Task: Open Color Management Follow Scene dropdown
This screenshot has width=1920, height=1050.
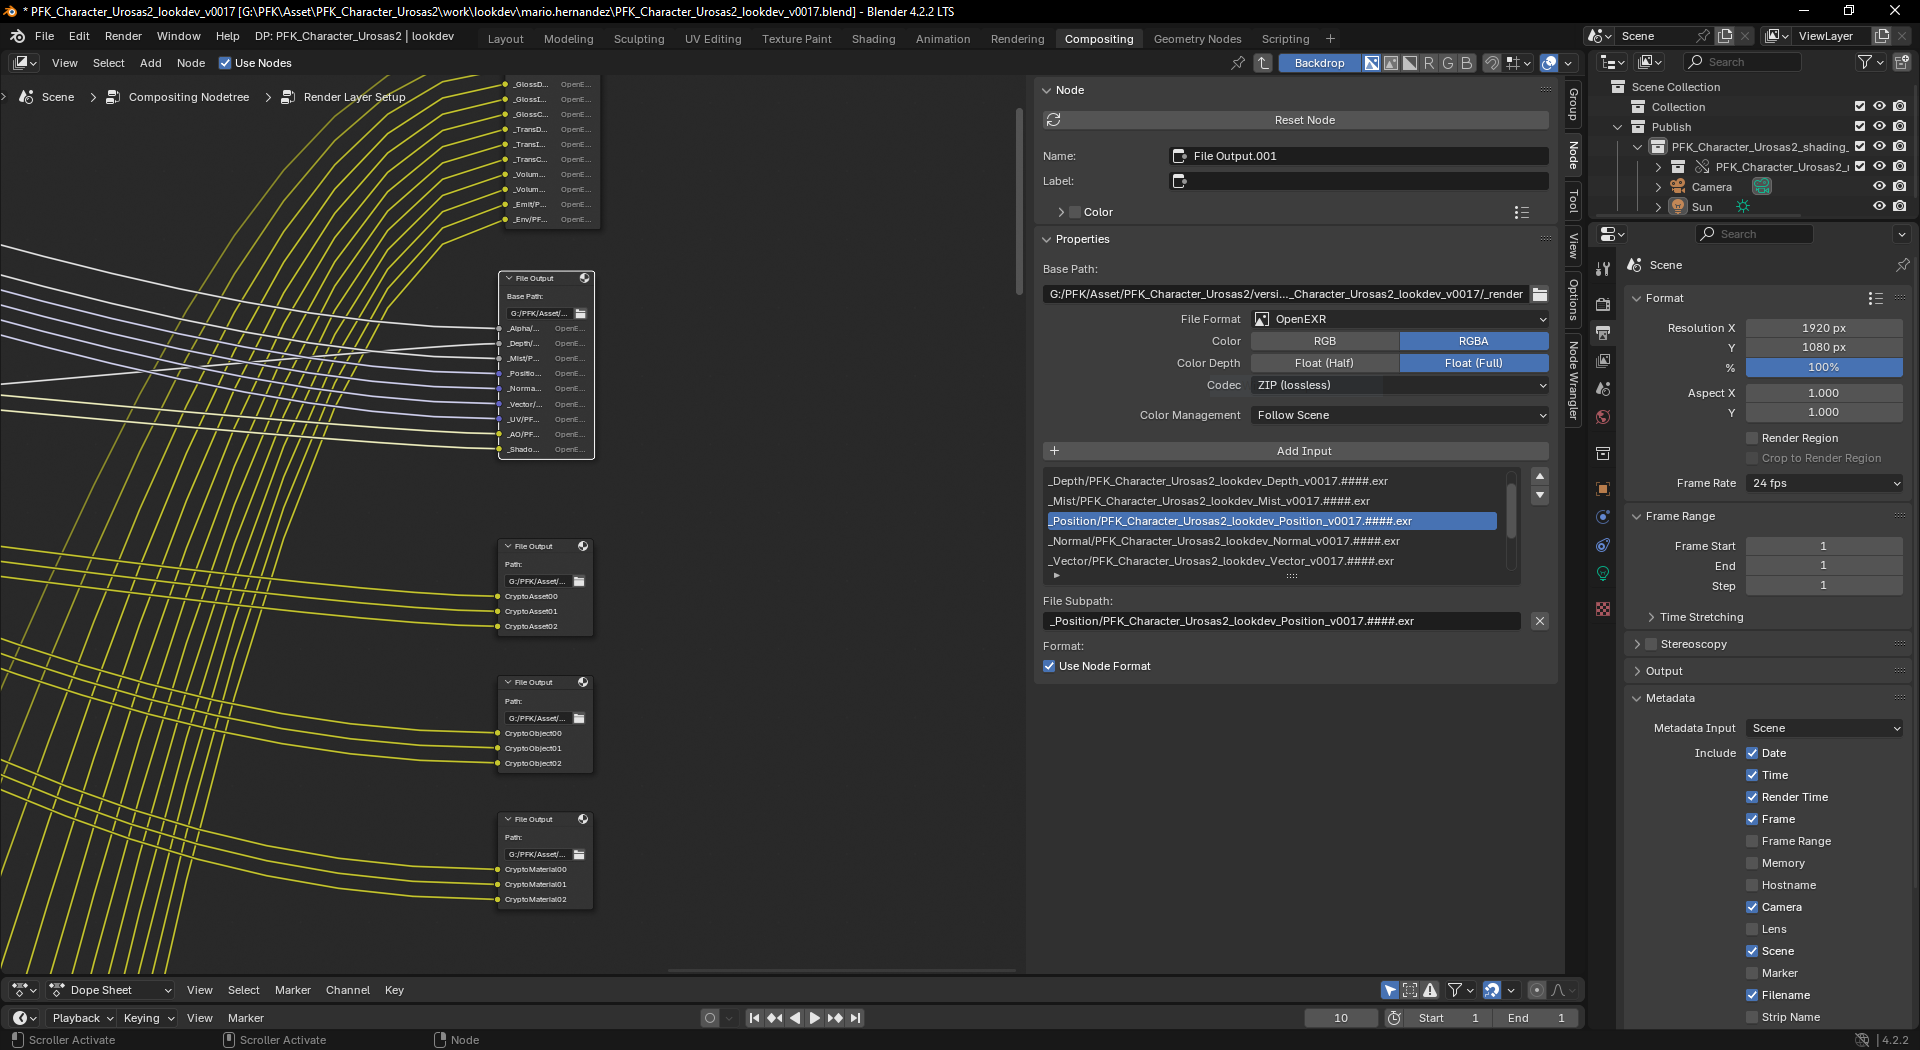Action: tap(1400, 415)
